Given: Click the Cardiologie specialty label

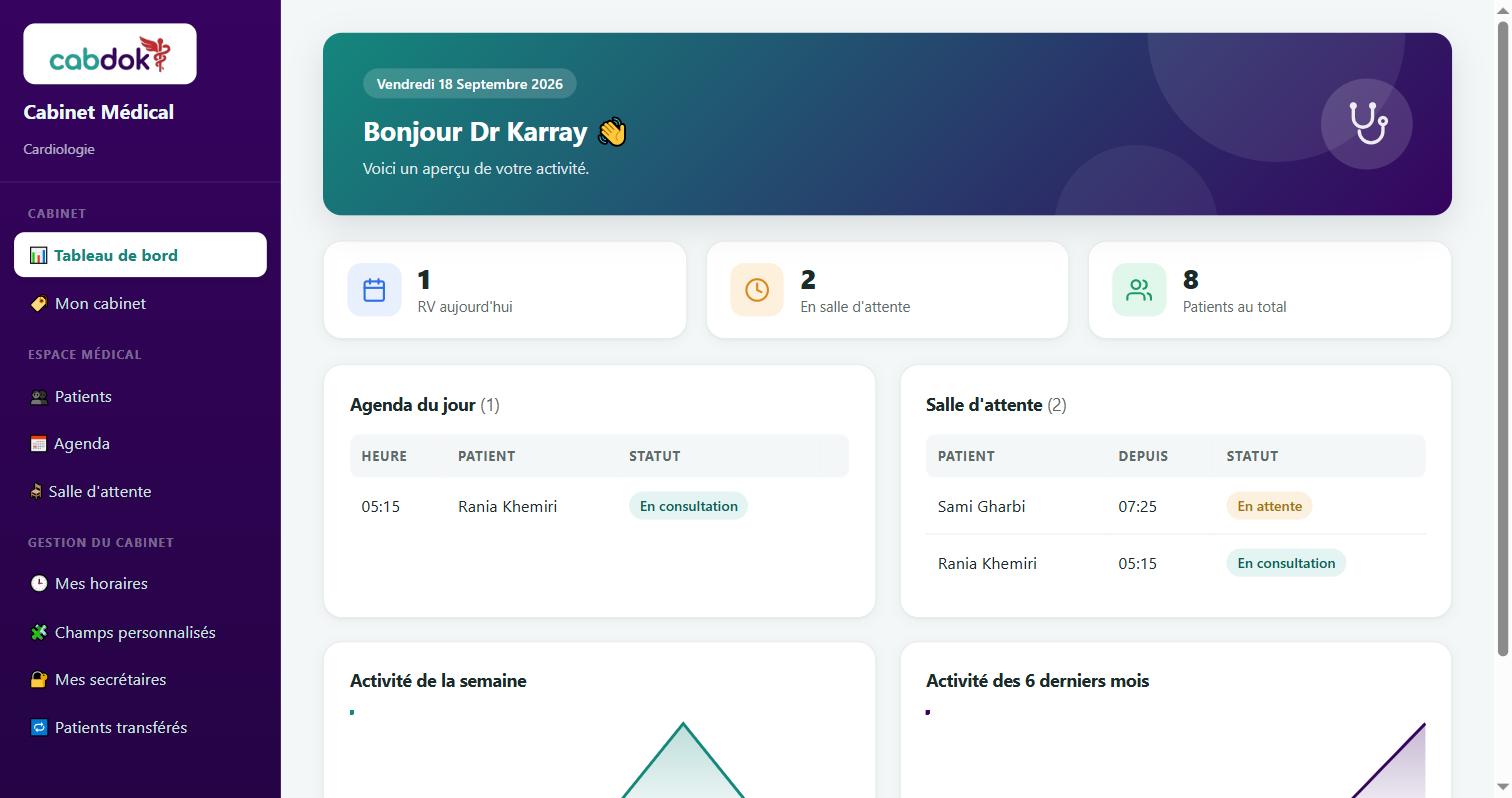Looking at the screenshot, I should tap(59, 149).
